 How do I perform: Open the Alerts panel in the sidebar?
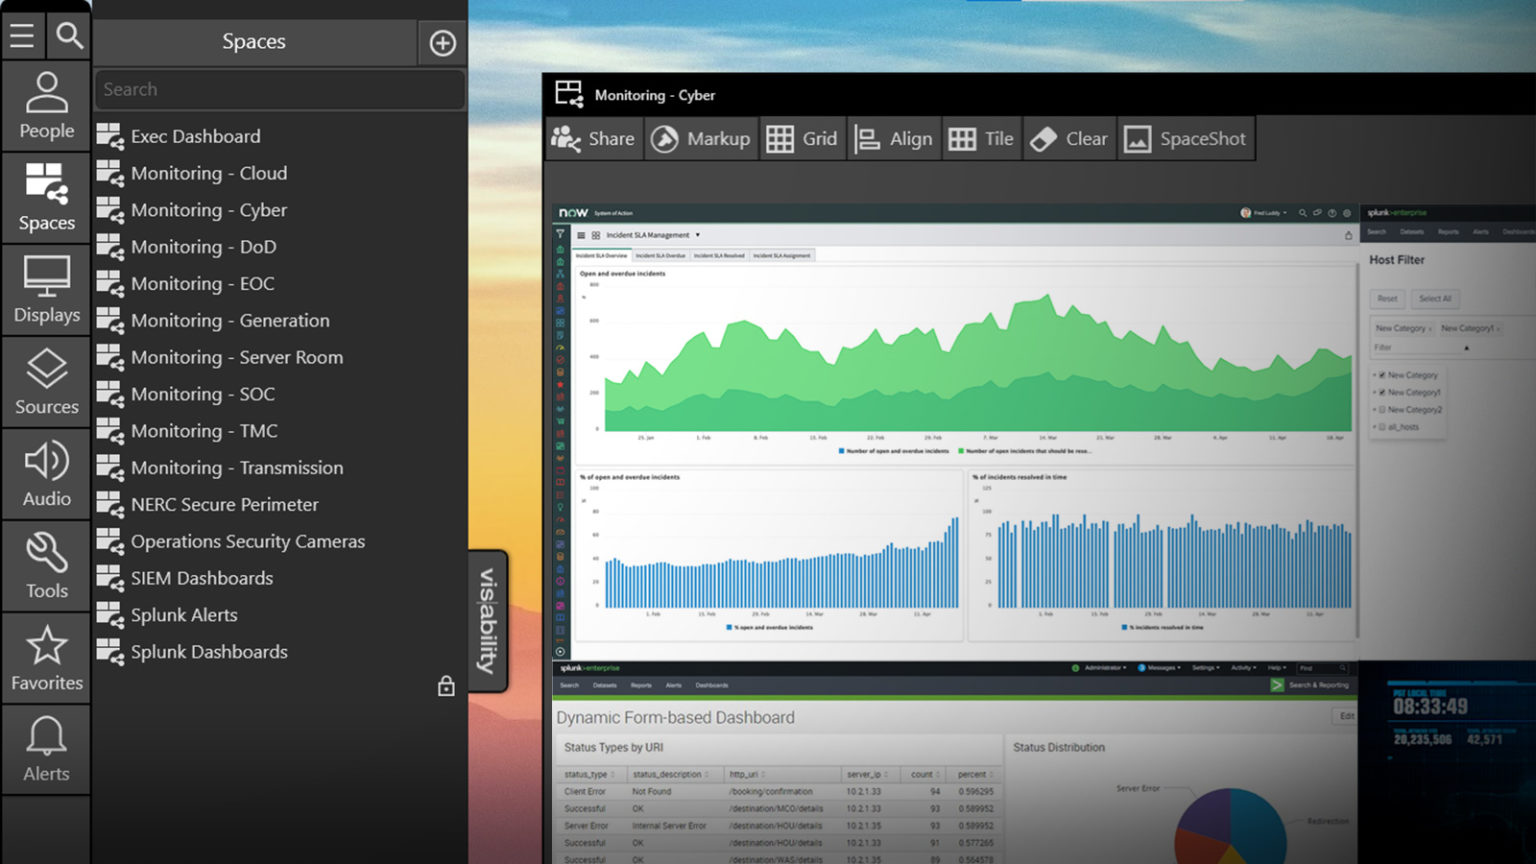46,748
